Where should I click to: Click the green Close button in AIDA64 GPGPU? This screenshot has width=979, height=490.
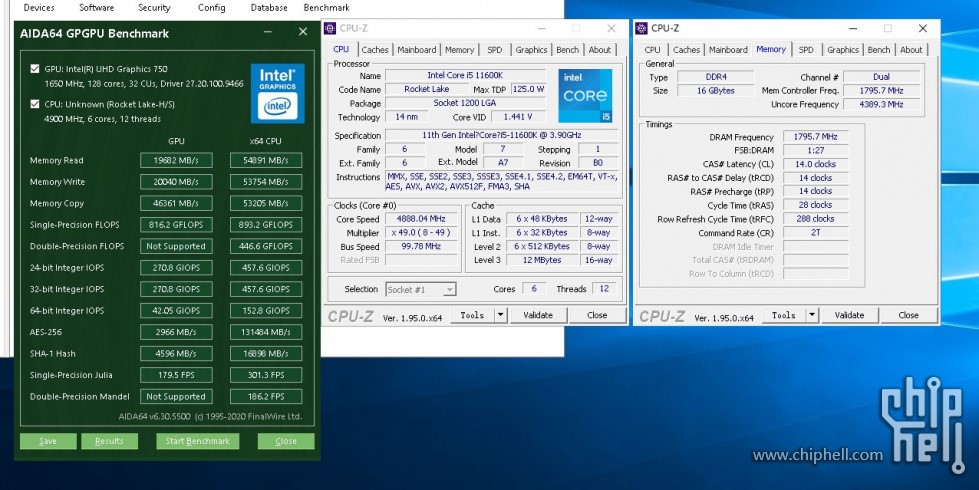pyautogui.click(x=286, y=441)
